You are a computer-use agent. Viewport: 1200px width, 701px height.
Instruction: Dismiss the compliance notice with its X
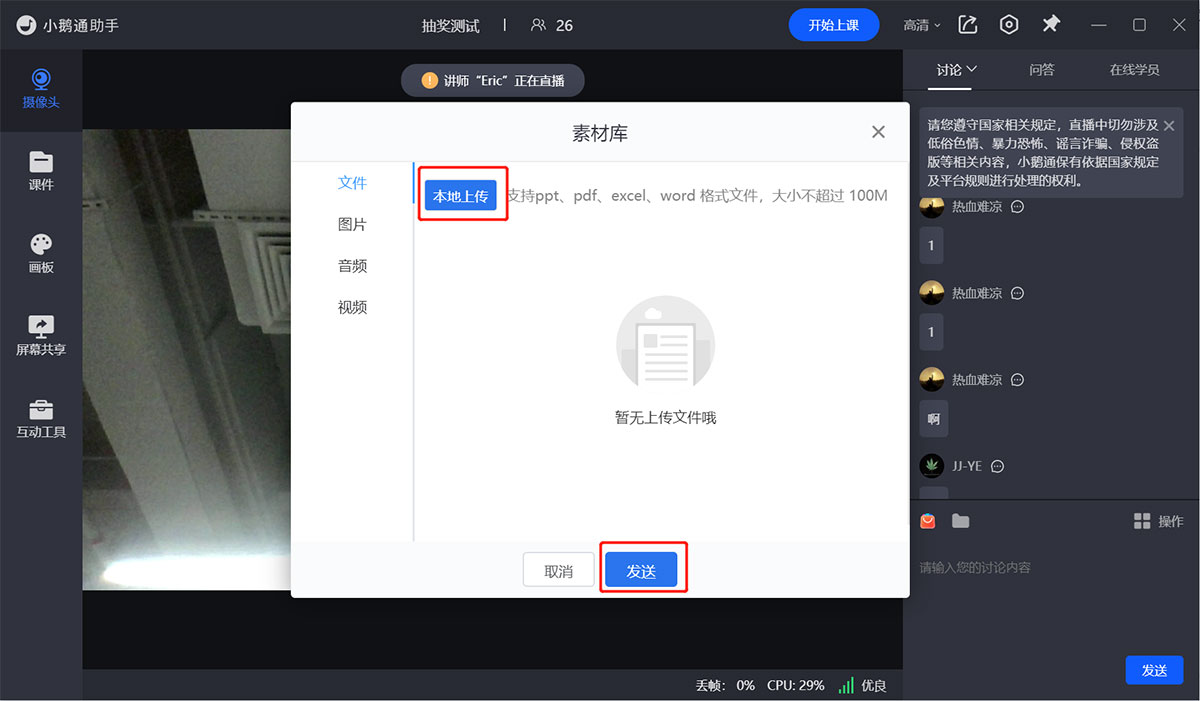point(1168,126)
